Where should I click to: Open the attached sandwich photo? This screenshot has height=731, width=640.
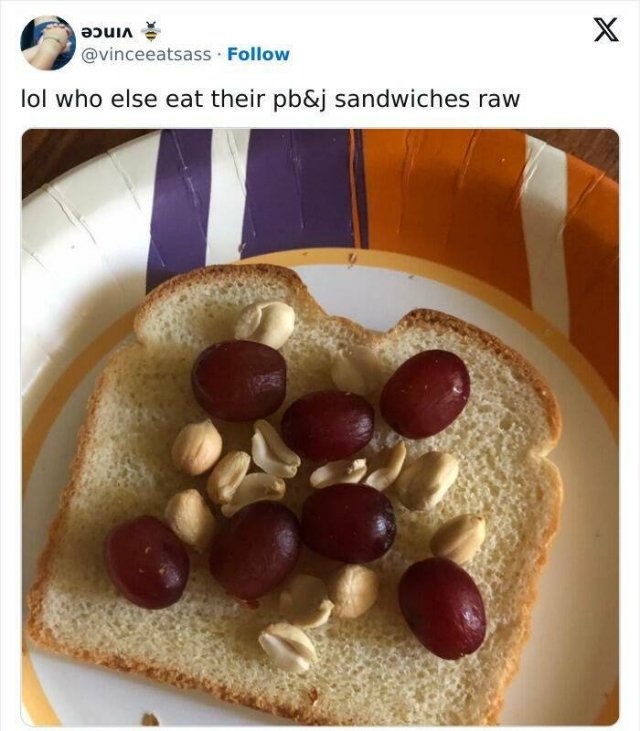(x=320, y=427)
